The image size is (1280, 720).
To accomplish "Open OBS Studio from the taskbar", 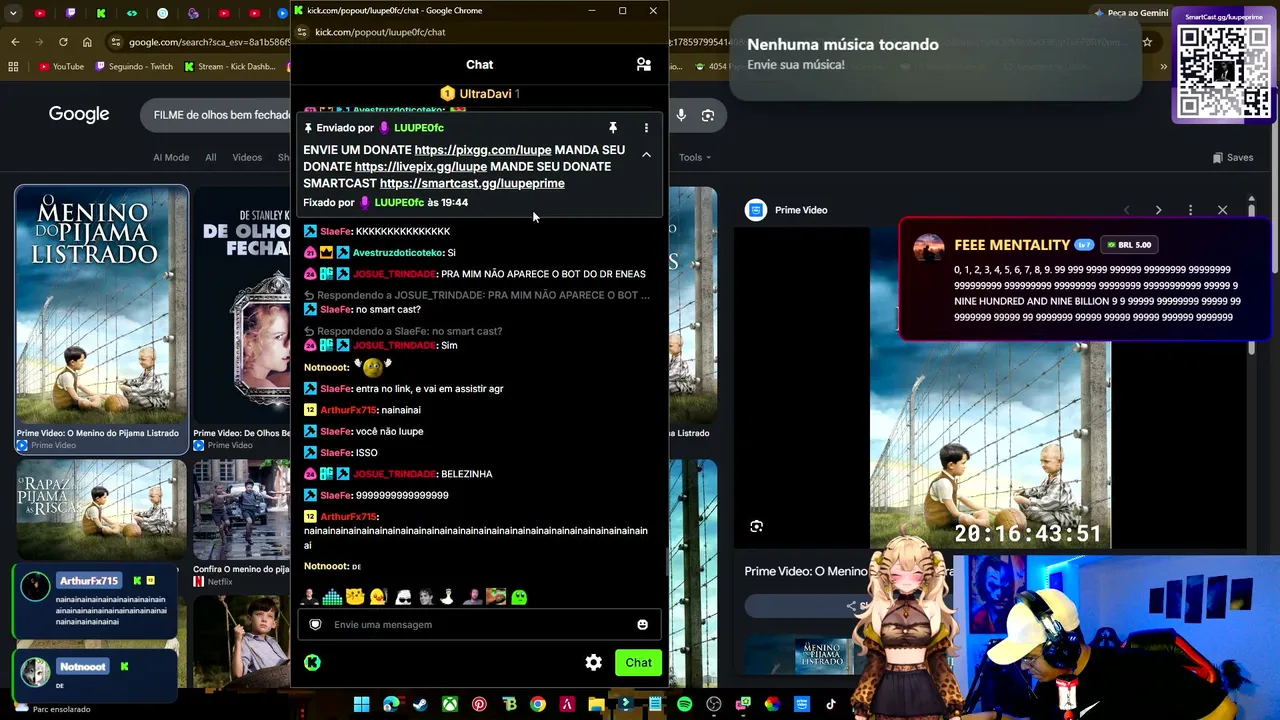I will tap(713, 704).
